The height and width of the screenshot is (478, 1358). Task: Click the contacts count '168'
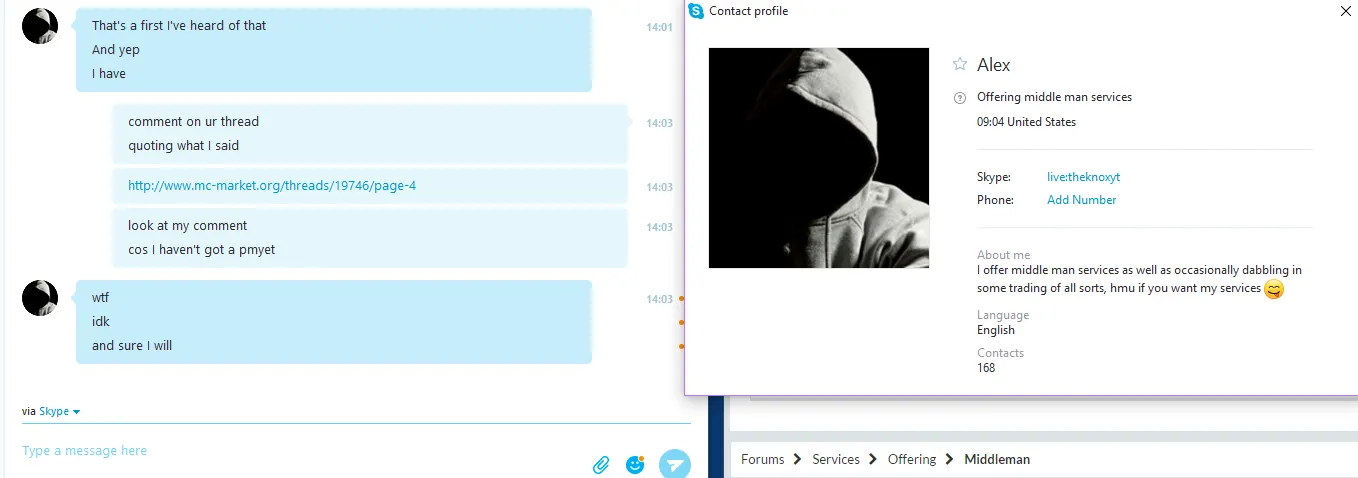pyautogui.click(x=986, y=367)
